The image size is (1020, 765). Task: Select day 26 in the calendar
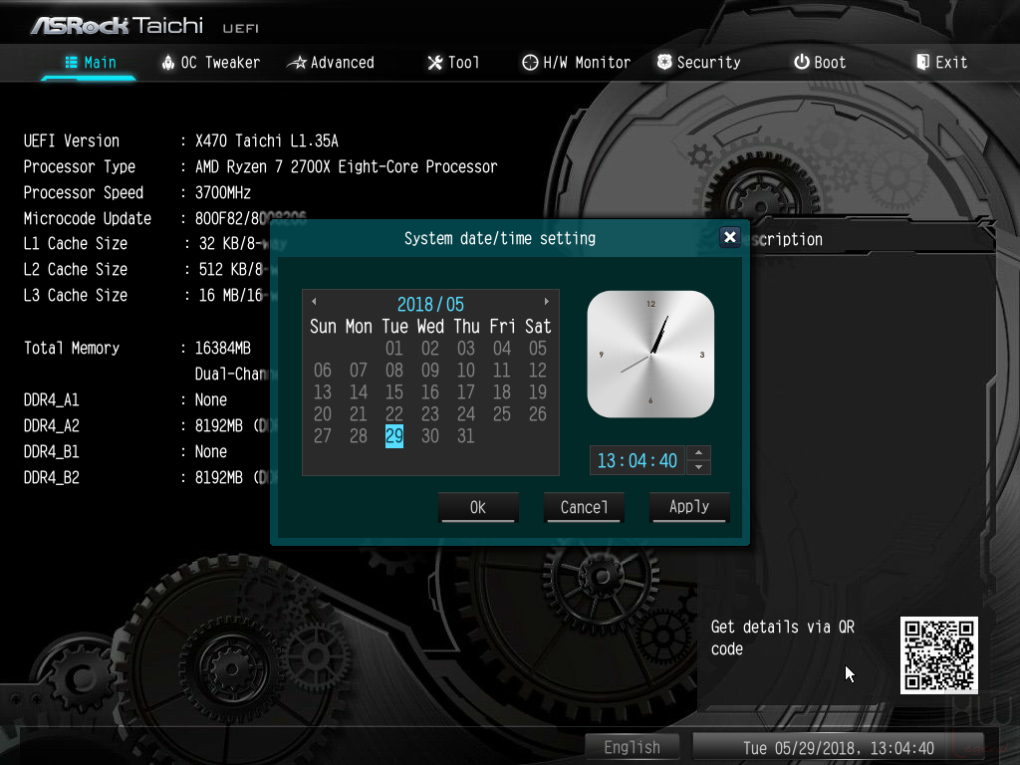537,414
